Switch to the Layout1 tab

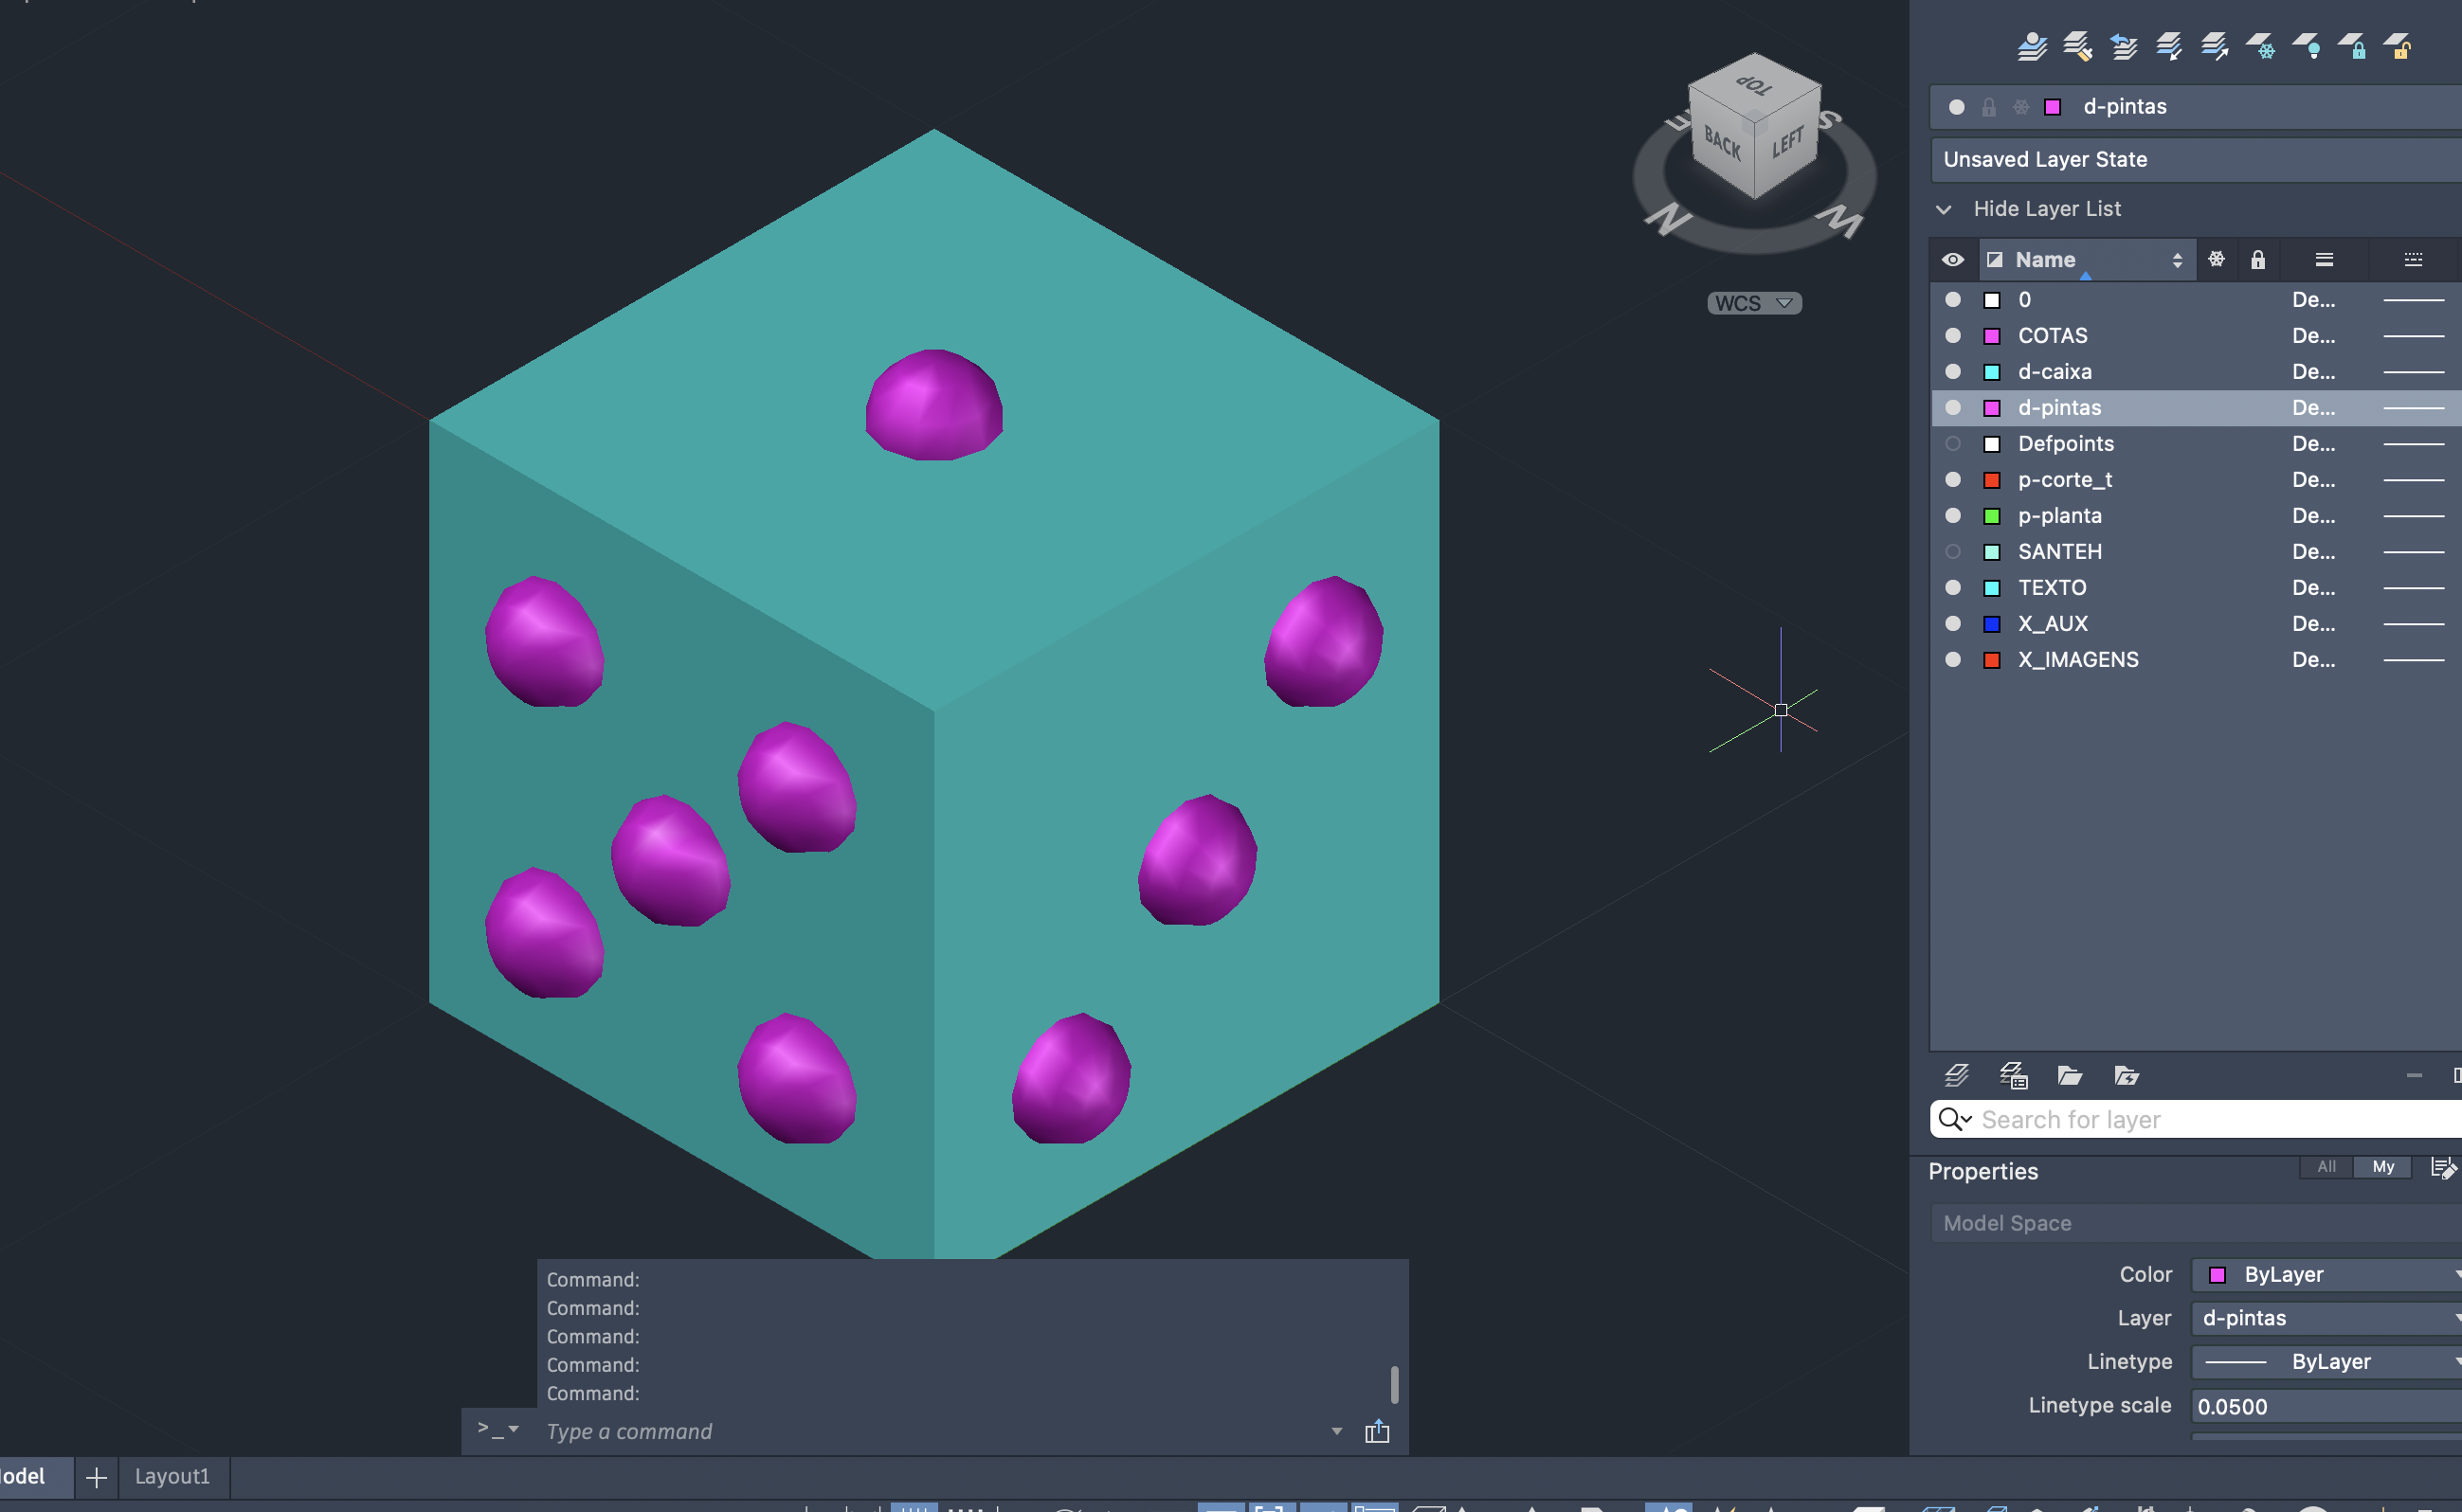click(172, 1476)
